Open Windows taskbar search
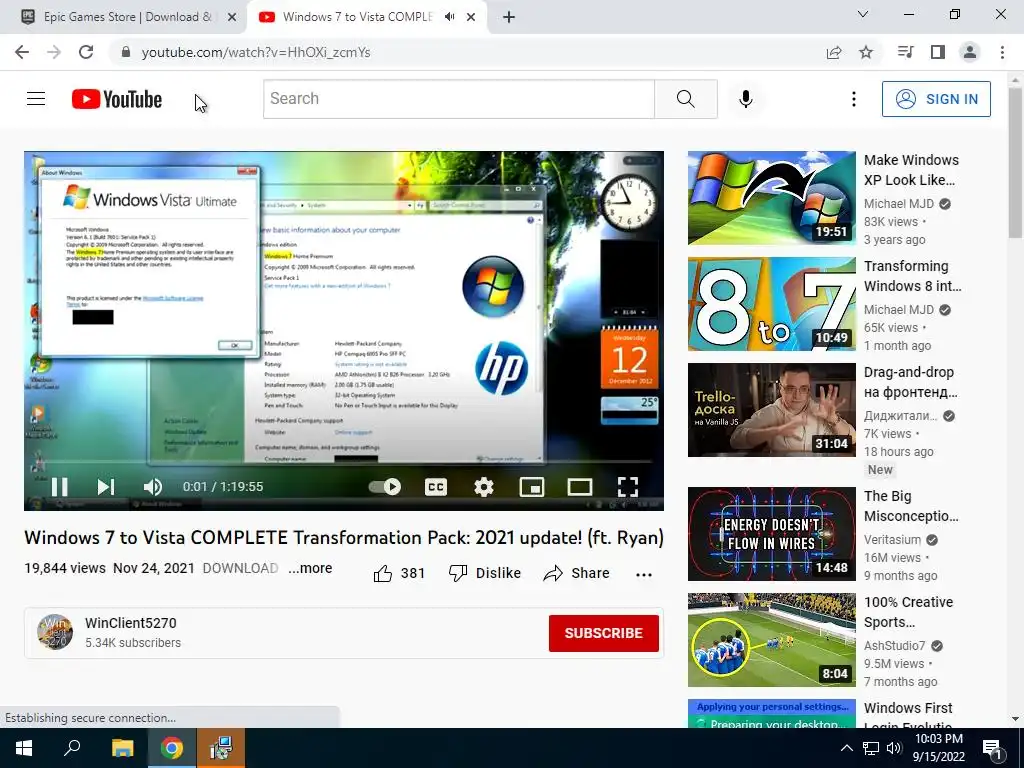 72,748
